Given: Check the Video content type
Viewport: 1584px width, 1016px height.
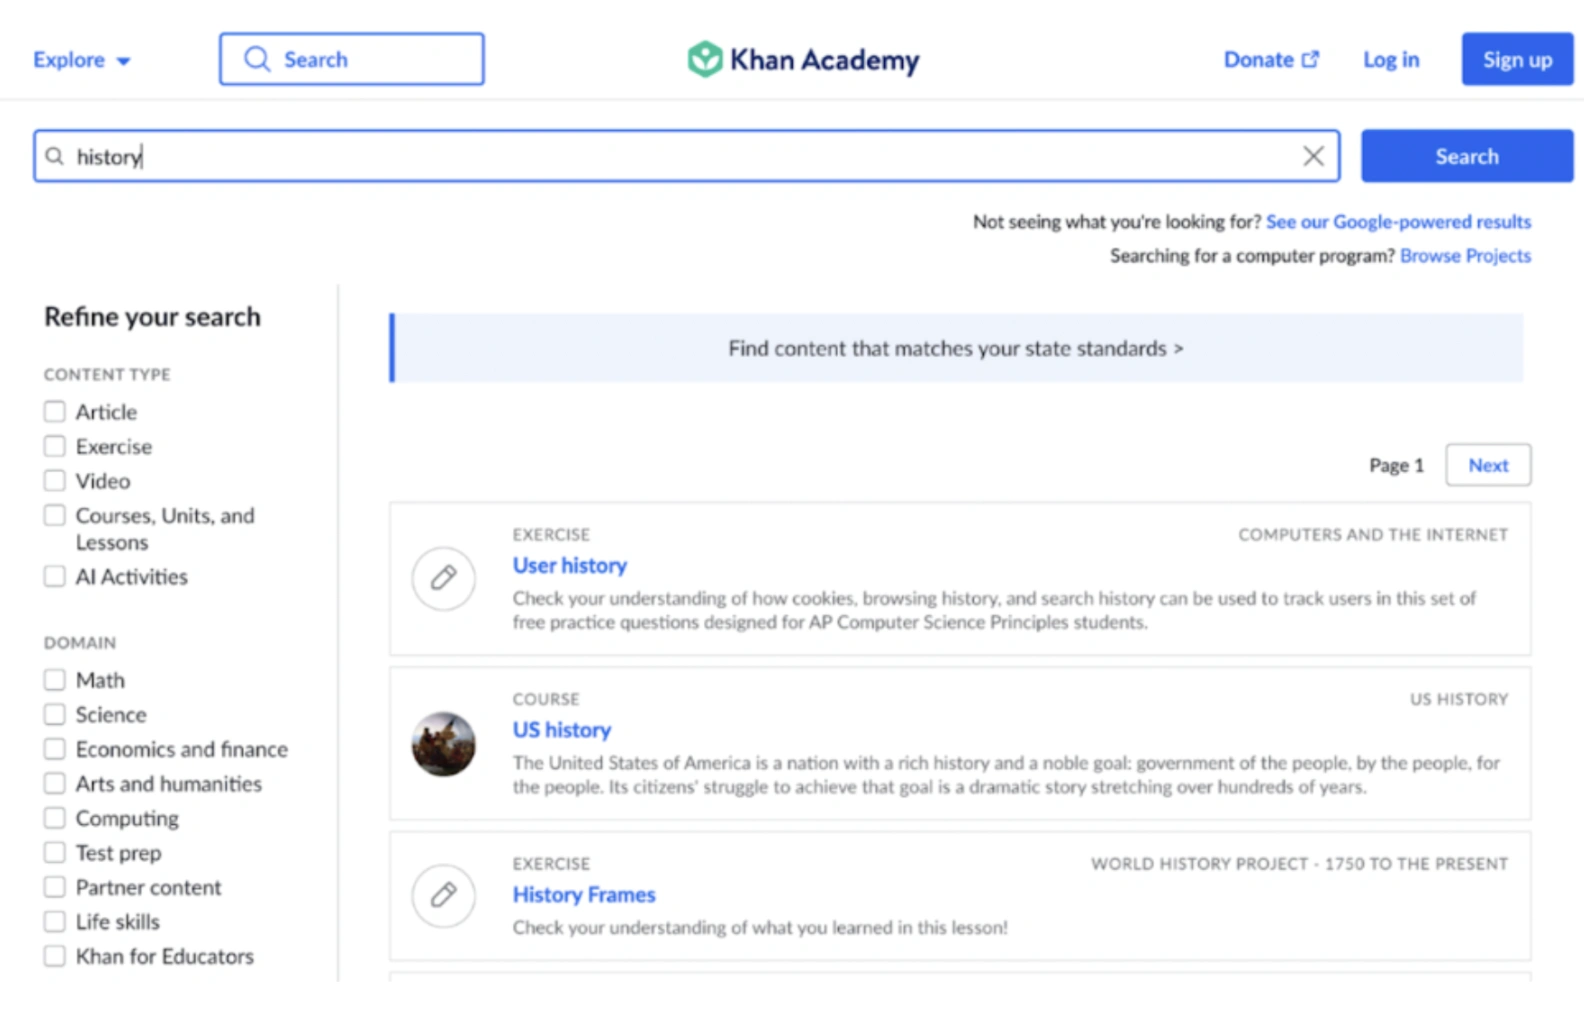Looking at the screenshot, I should point(55,481).
